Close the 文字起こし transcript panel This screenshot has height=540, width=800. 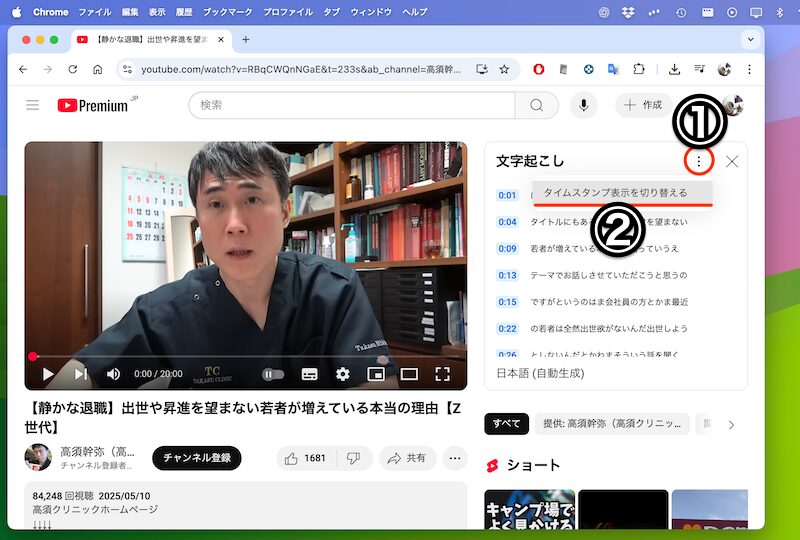coord(732,161)
